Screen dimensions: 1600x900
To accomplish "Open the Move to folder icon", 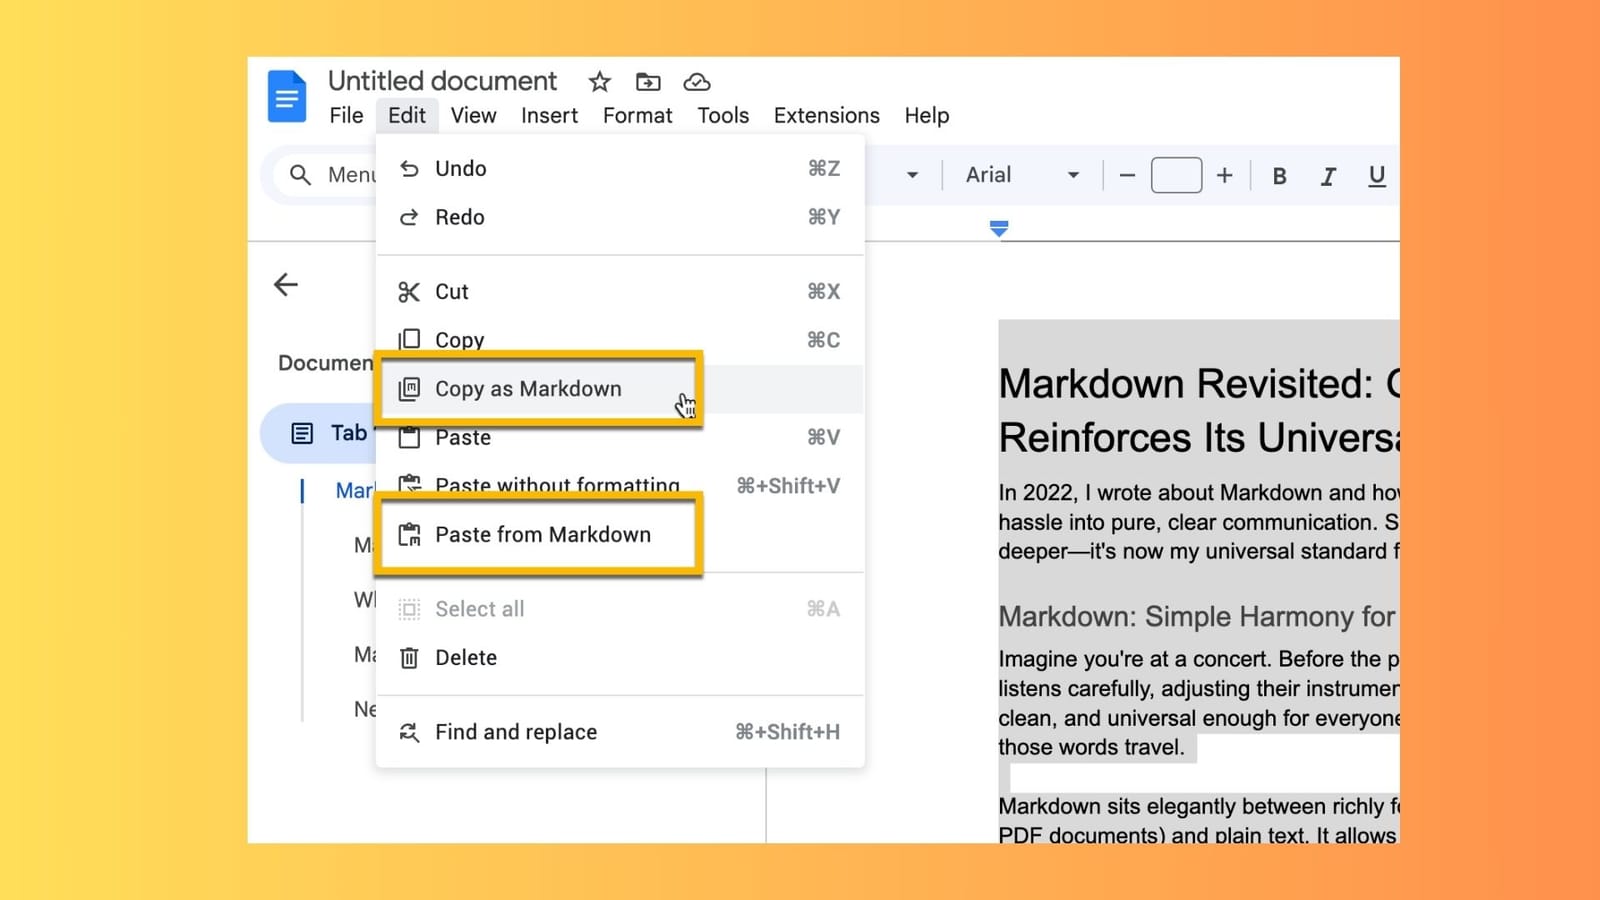I will pos(647,81).
